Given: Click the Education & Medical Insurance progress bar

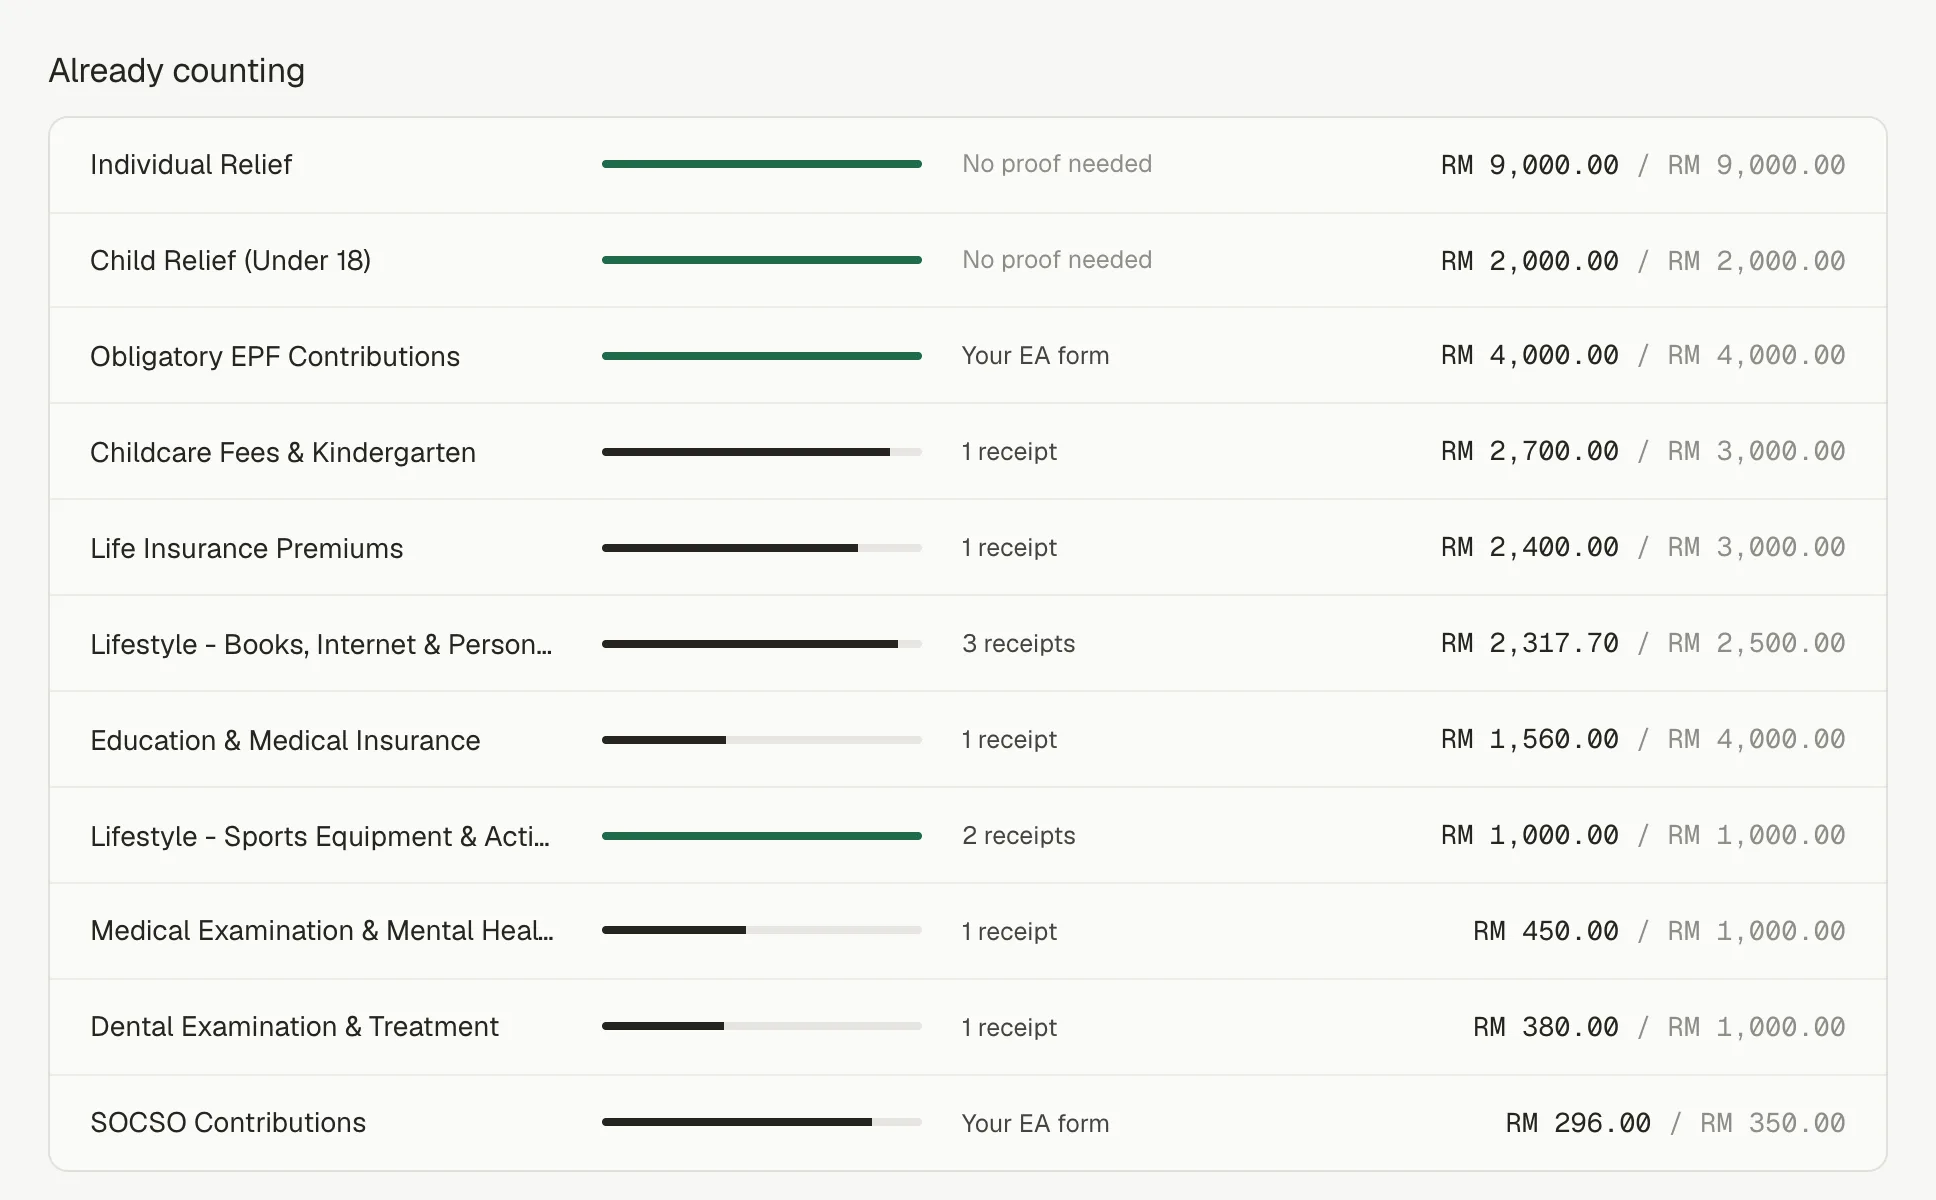Looking at the screenshot, I should point(762,740).
